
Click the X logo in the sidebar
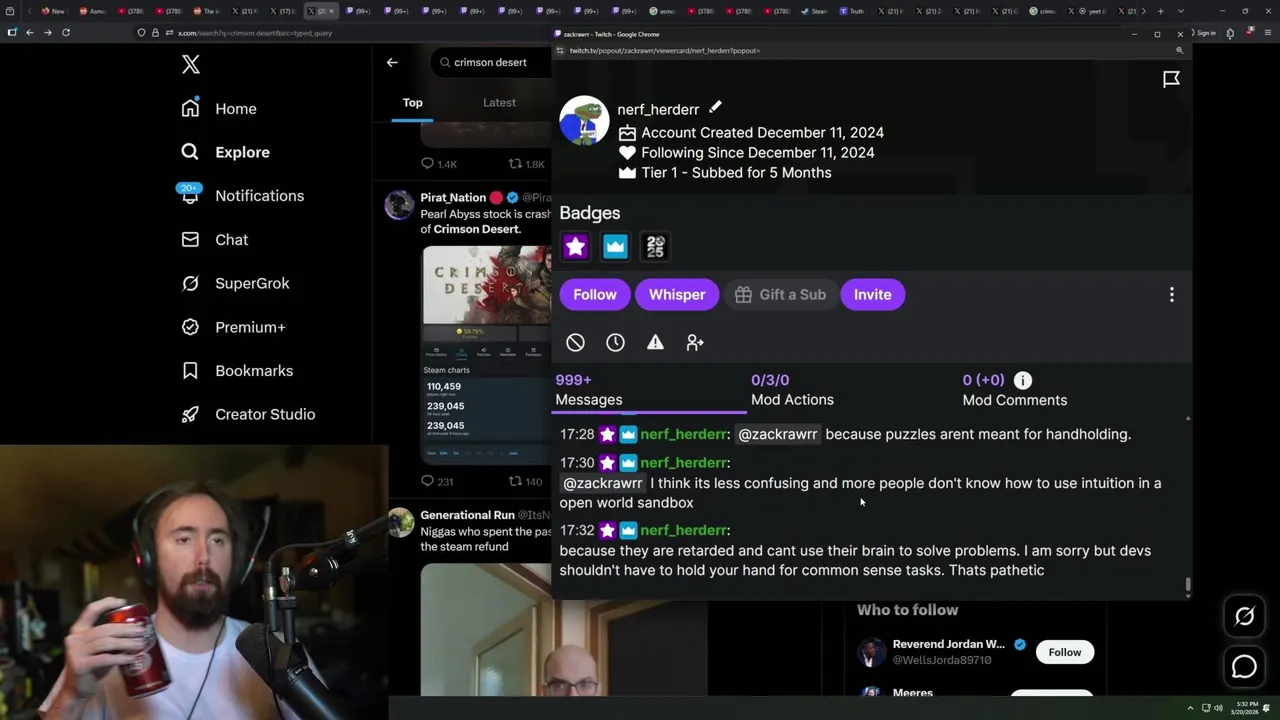point(191,65)
